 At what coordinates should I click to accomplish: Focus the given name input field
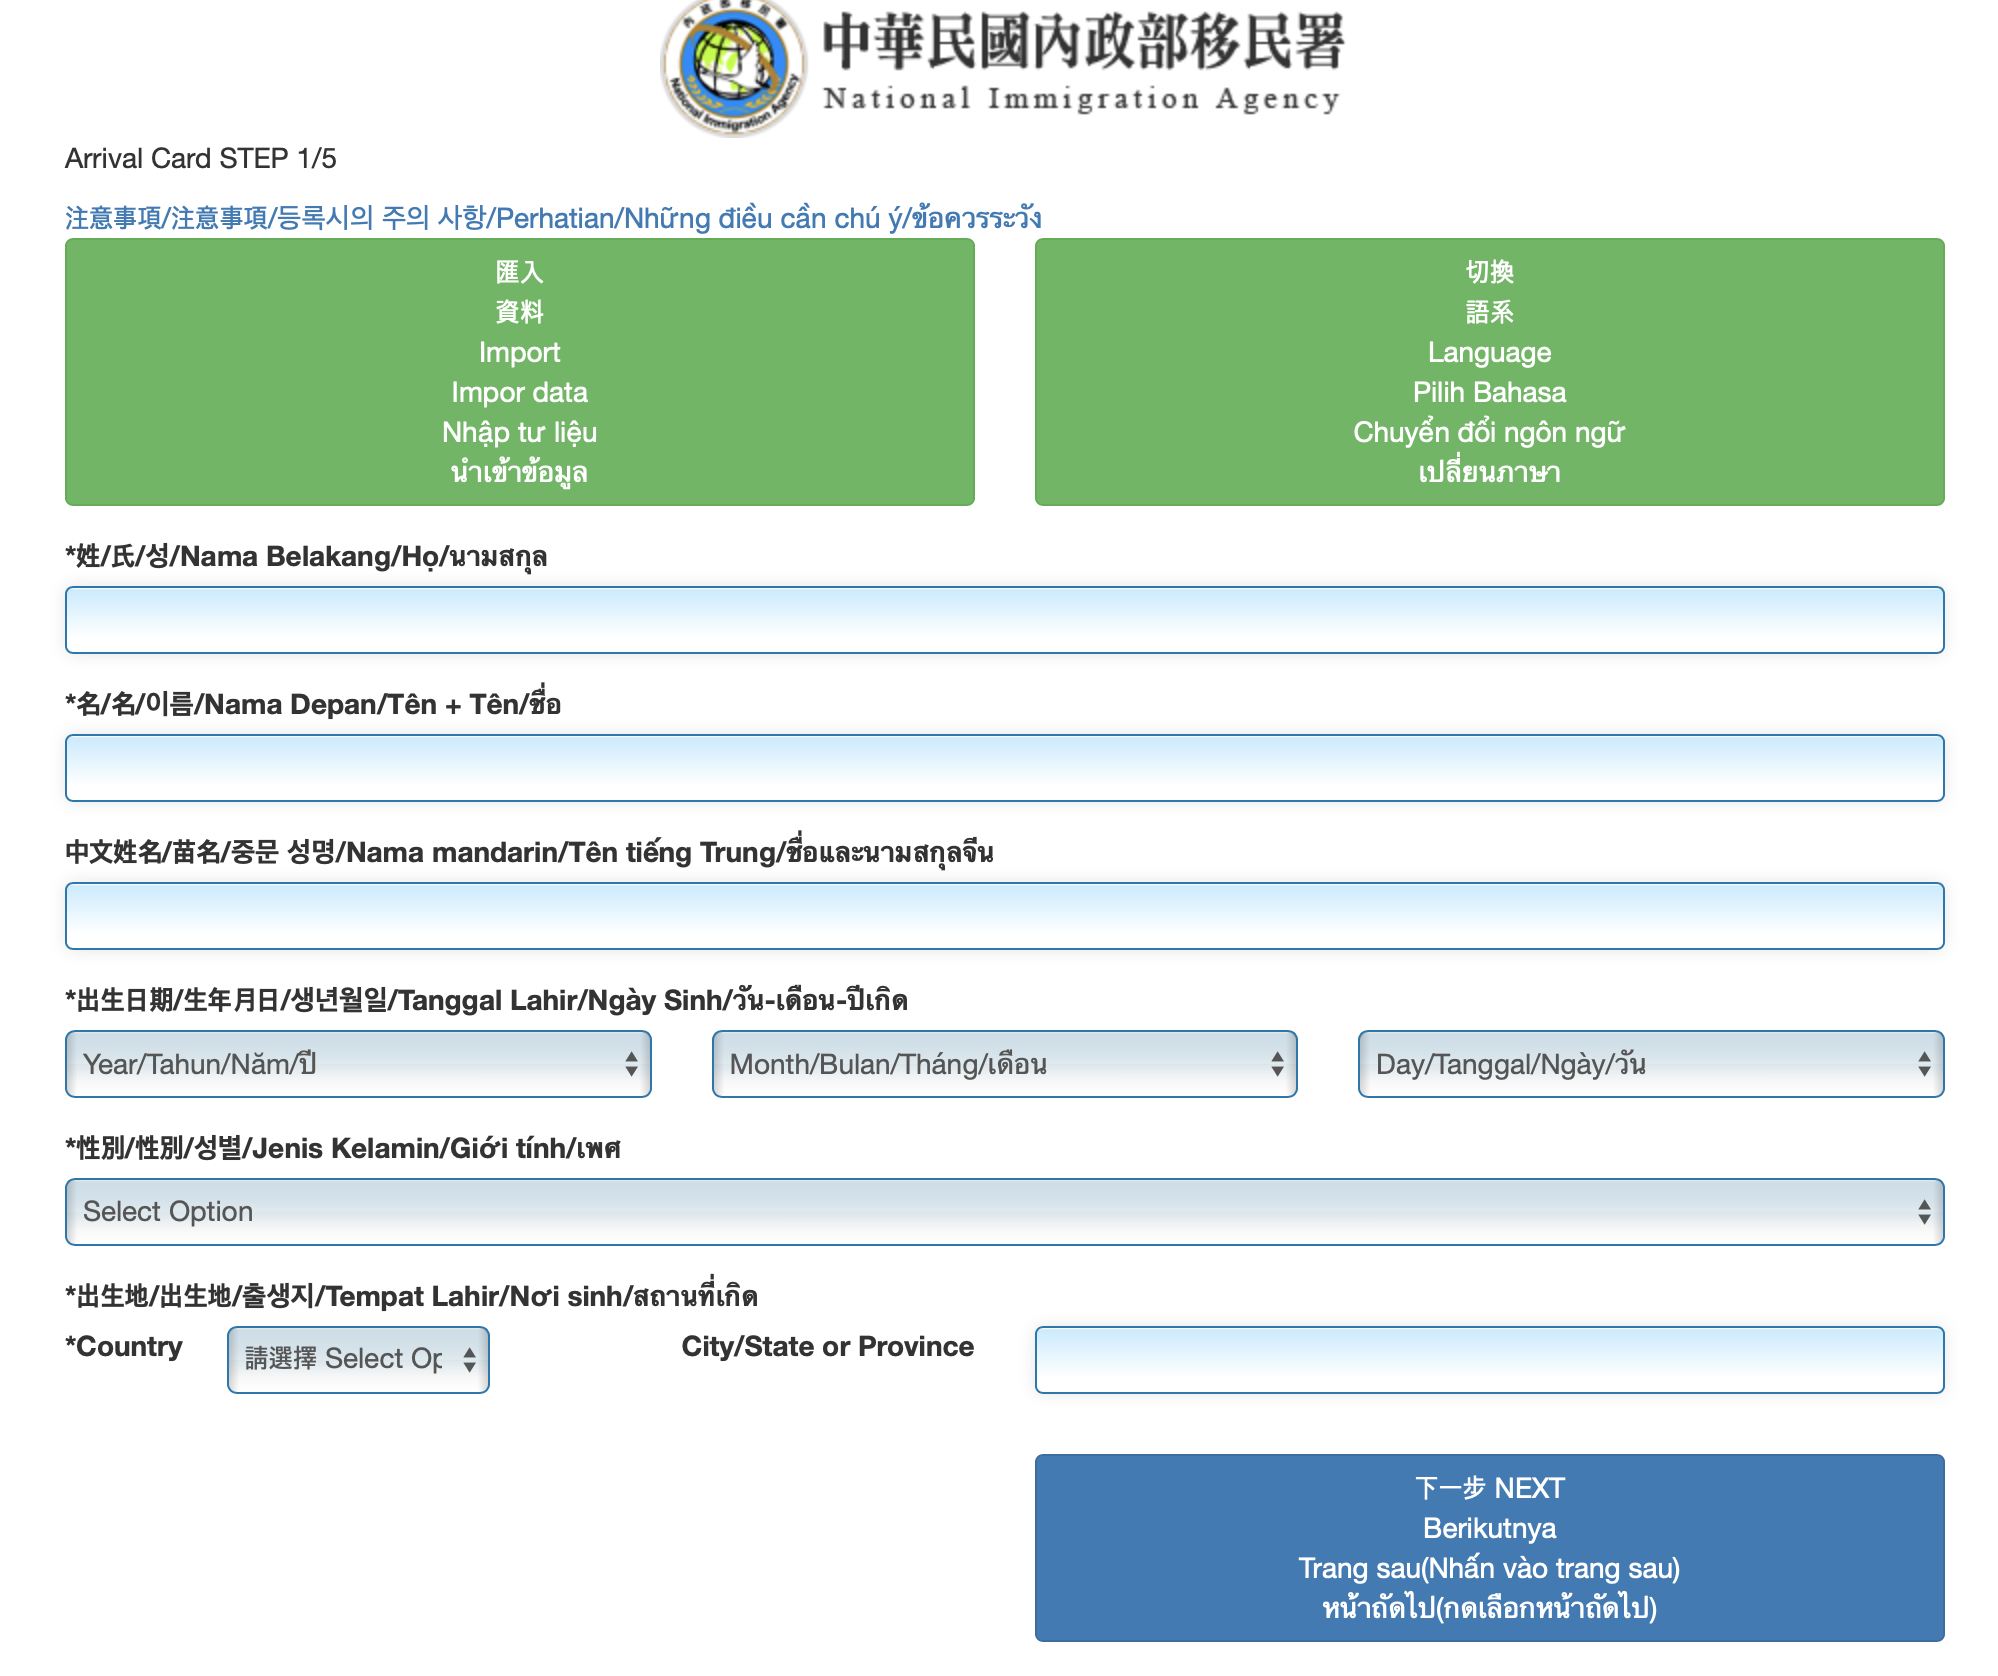1004,768
